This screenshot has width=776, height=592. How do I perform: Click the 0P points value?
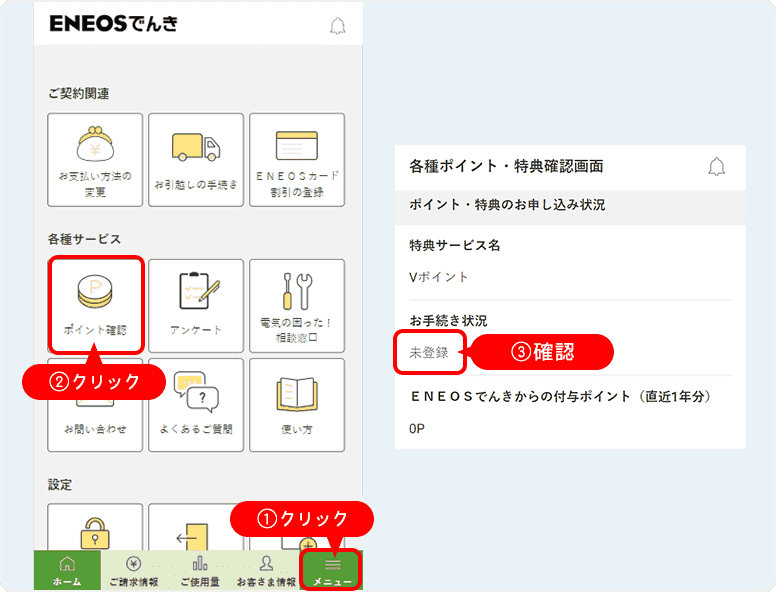tap(417, 428)
